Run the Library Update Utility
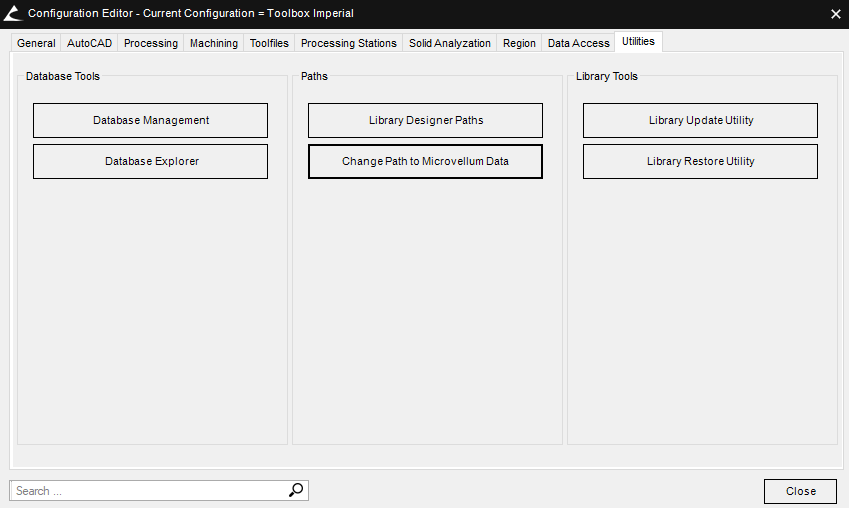Screen dimensions: 849x508 [700, 120]
